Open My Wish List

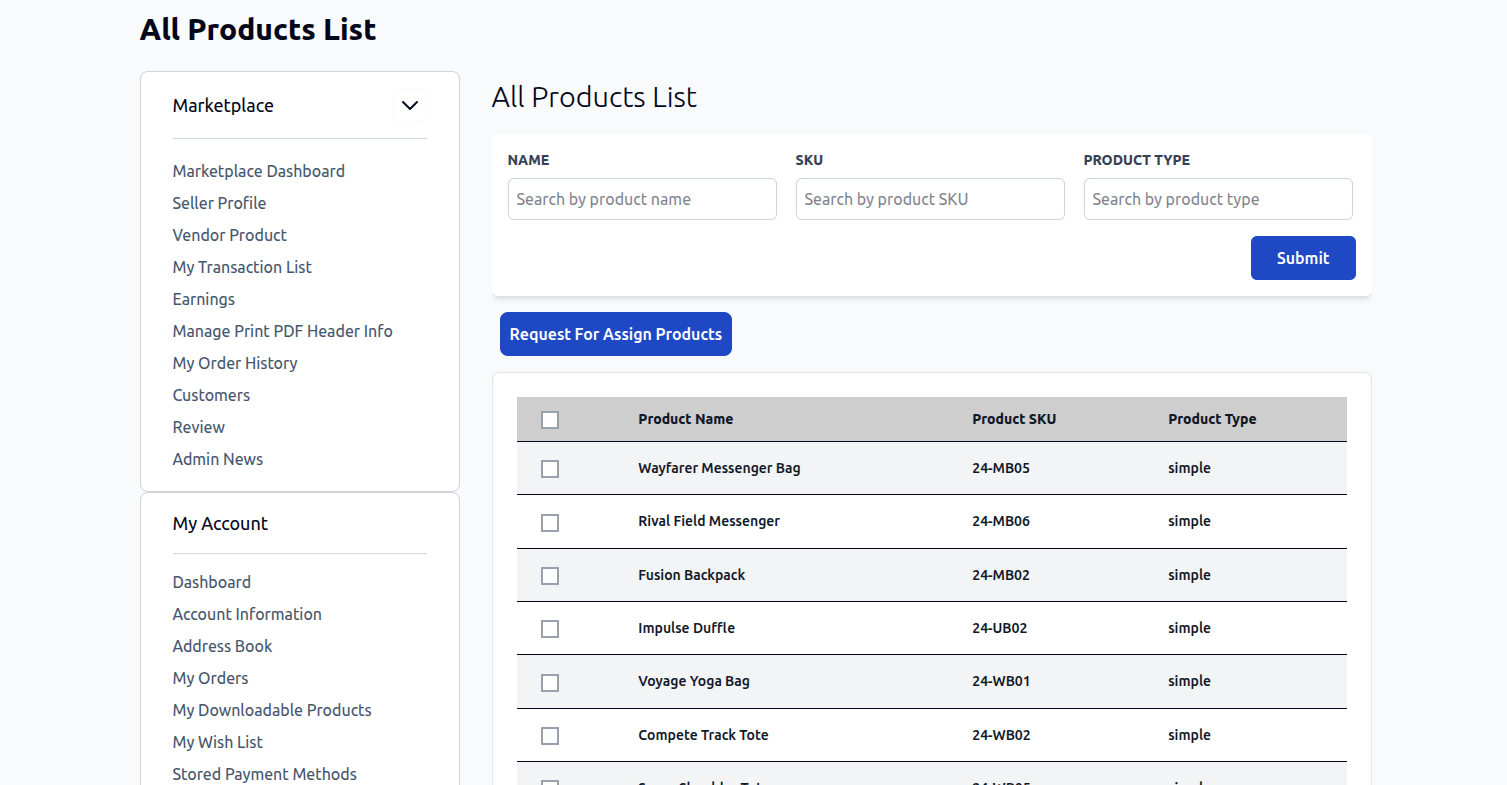tap(217, 742)
